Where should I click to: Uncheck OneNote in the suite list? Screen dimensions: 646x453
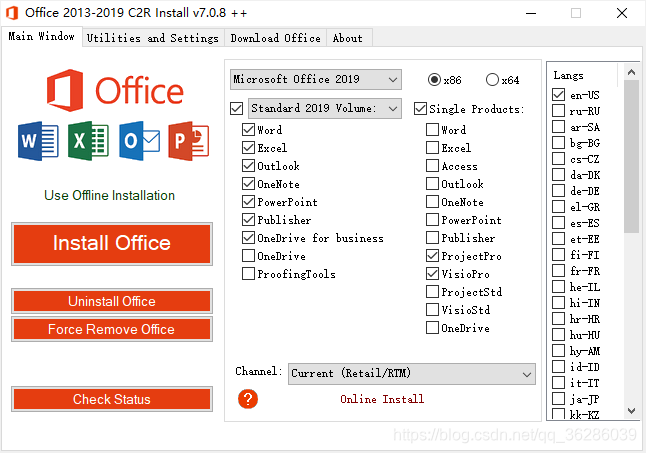click(248, 184)
